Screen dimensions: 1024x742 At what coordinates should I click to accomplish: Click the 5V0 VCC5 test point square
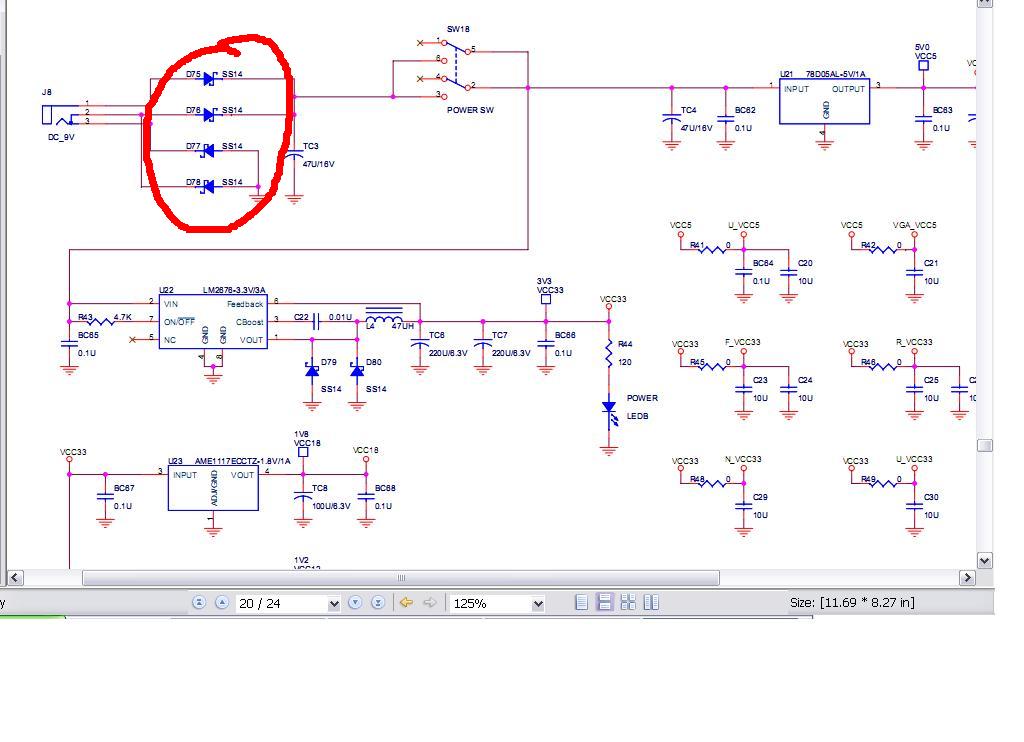click(923, 65)
